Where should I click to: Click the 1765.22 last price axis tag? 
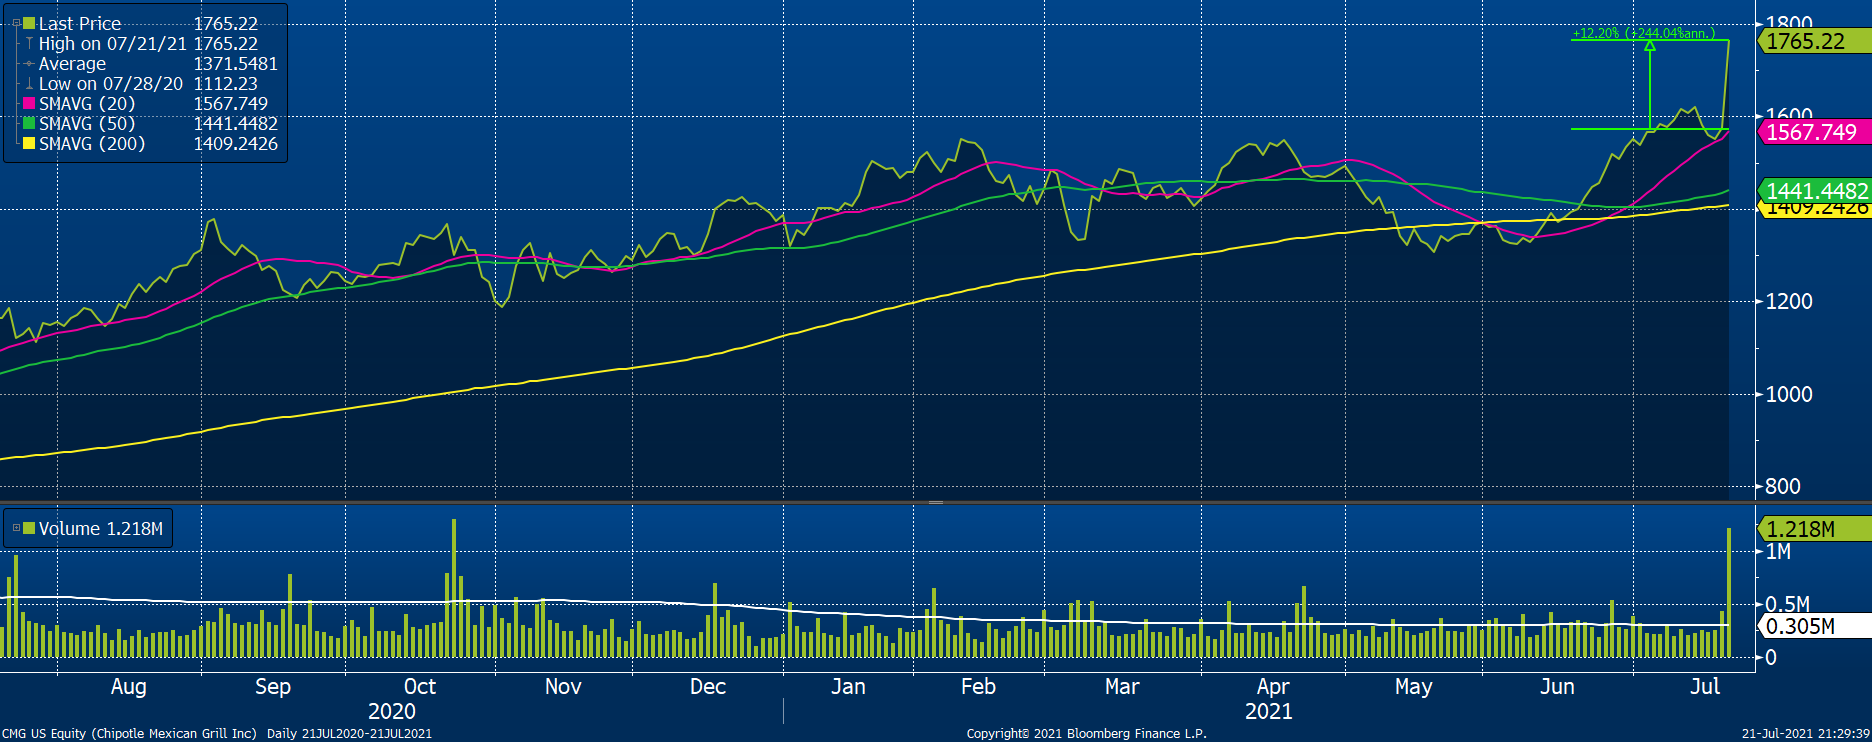[x=1814, y=41]
